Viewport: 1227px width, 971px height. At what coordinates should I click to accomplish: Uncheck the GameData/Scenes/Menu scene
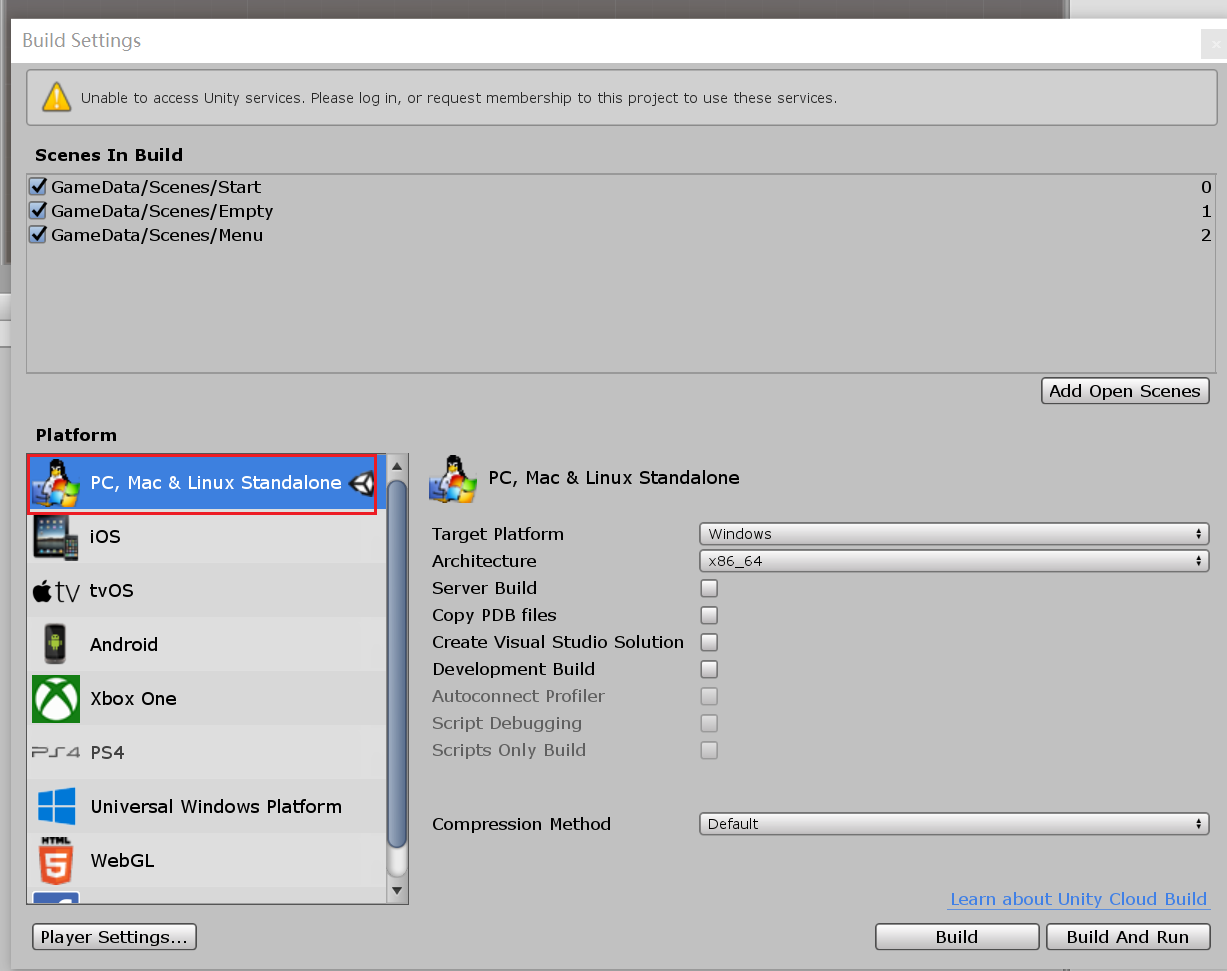click(39, 235)
